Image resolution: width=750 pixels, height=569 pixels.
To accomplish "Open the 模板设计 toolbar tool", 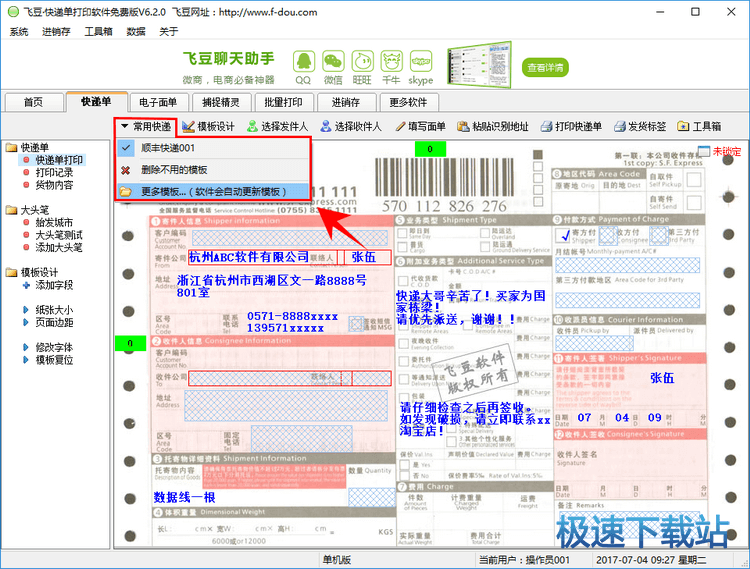I will [209, 126].
